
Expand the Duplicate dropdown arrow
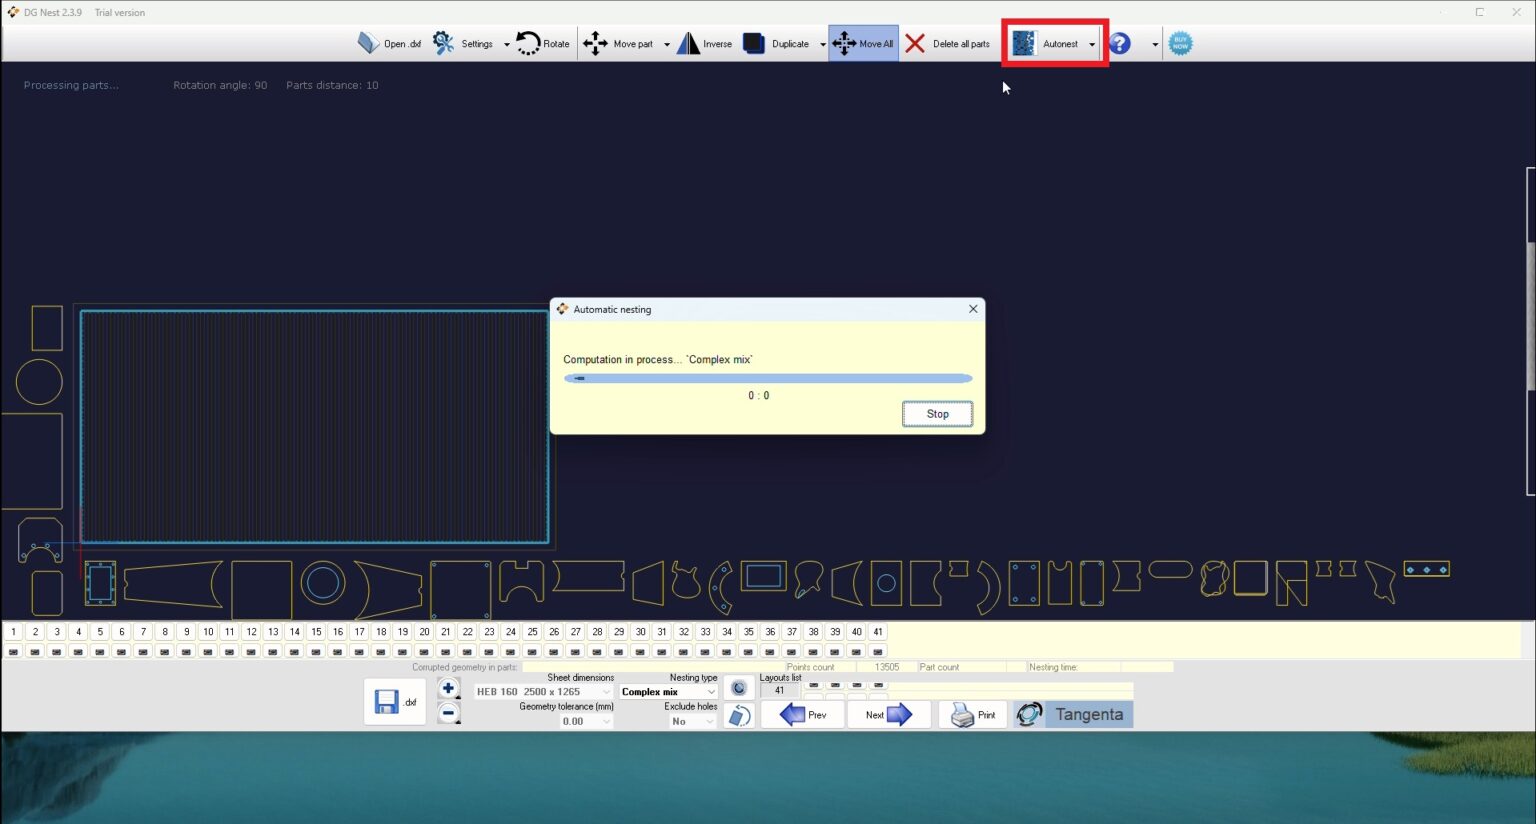tap(823, 44)
